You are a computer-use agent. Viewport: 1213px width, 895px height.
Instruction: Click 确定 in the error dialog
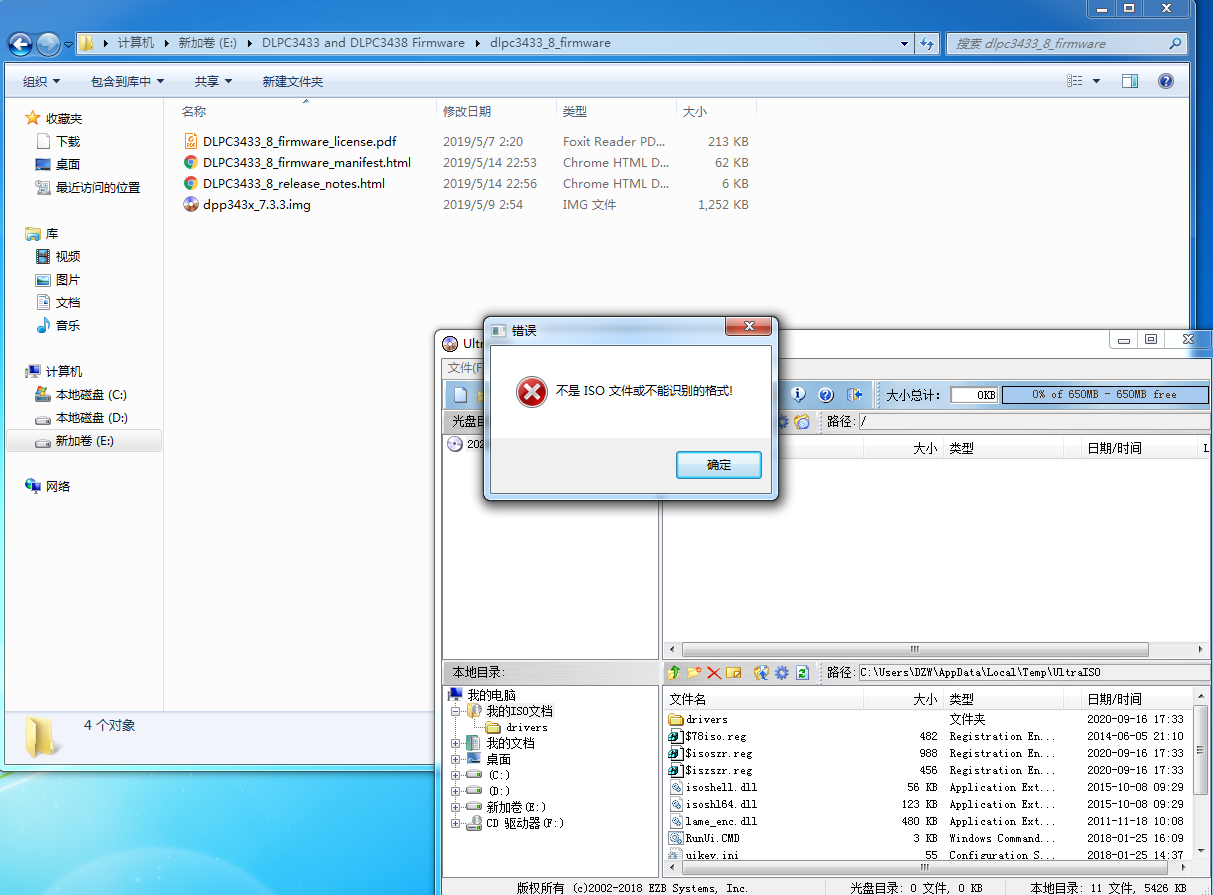pos(719,465)
